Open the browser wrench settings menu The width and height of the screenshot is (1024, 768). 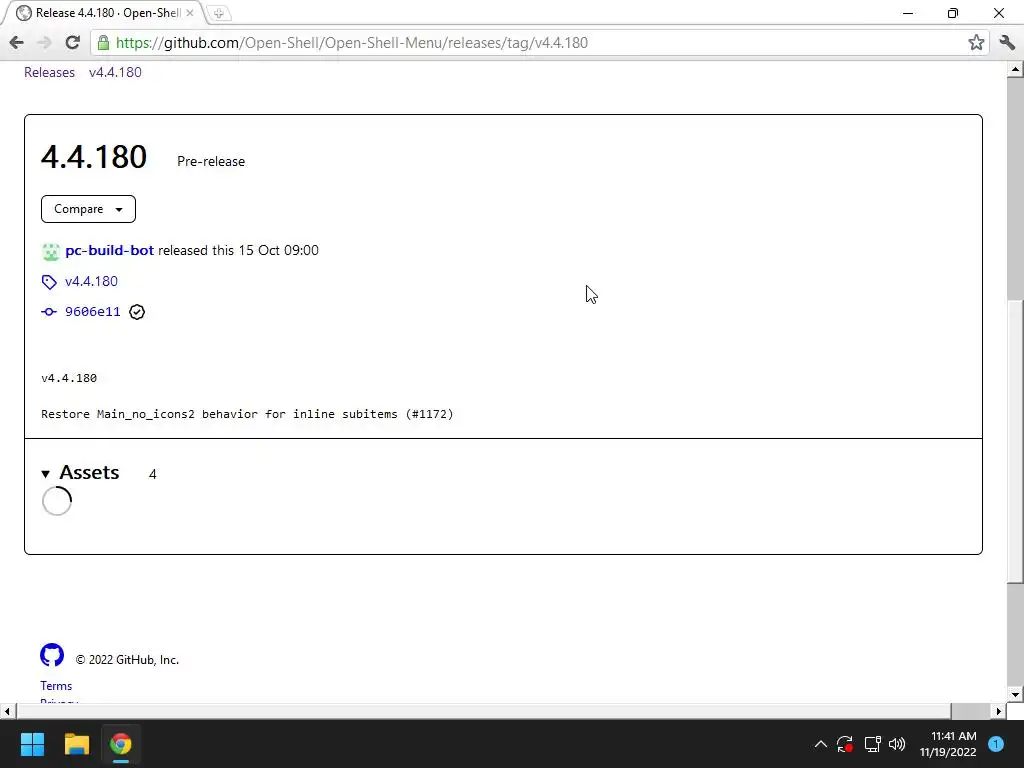tap(1007, 43)
